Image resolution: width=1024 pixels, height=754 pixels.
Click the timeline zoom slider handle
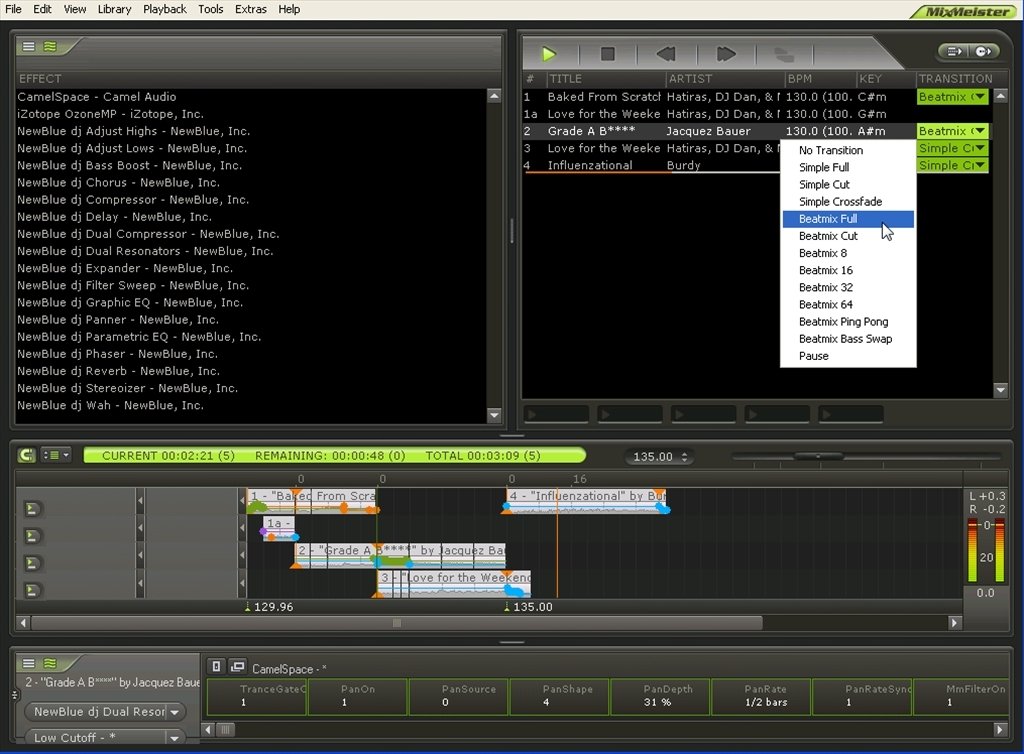pyautogui.click(x=818, y=456)
